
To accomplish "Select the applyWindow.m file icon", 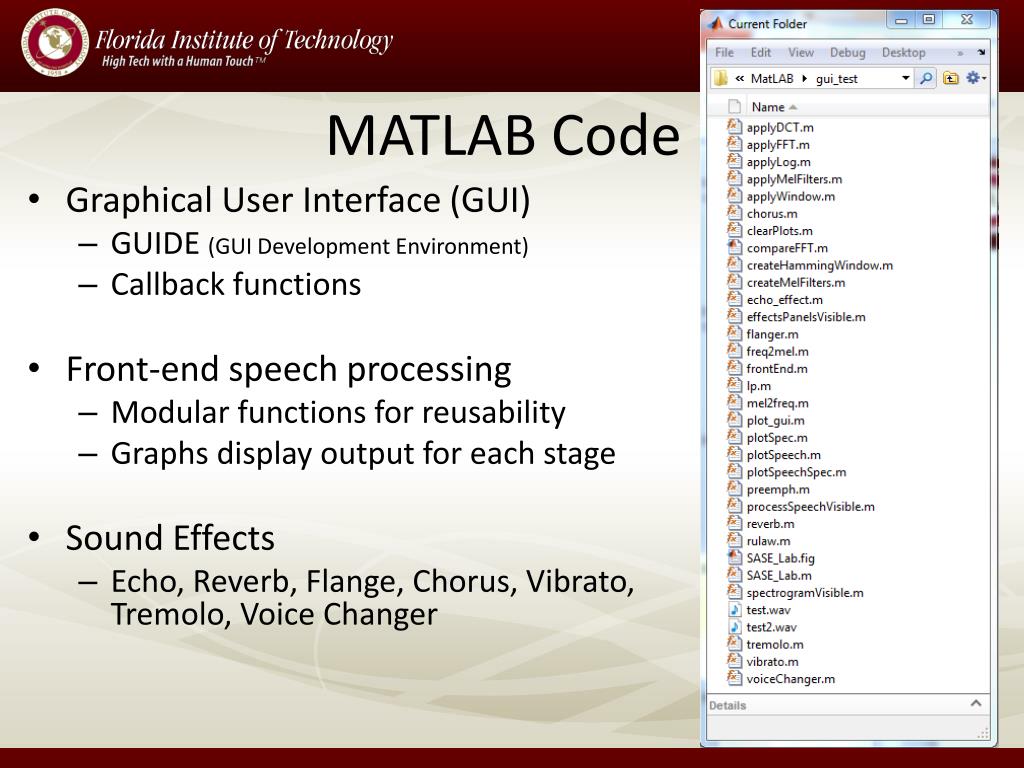I will pyautogui.click(x=735, y=195).
